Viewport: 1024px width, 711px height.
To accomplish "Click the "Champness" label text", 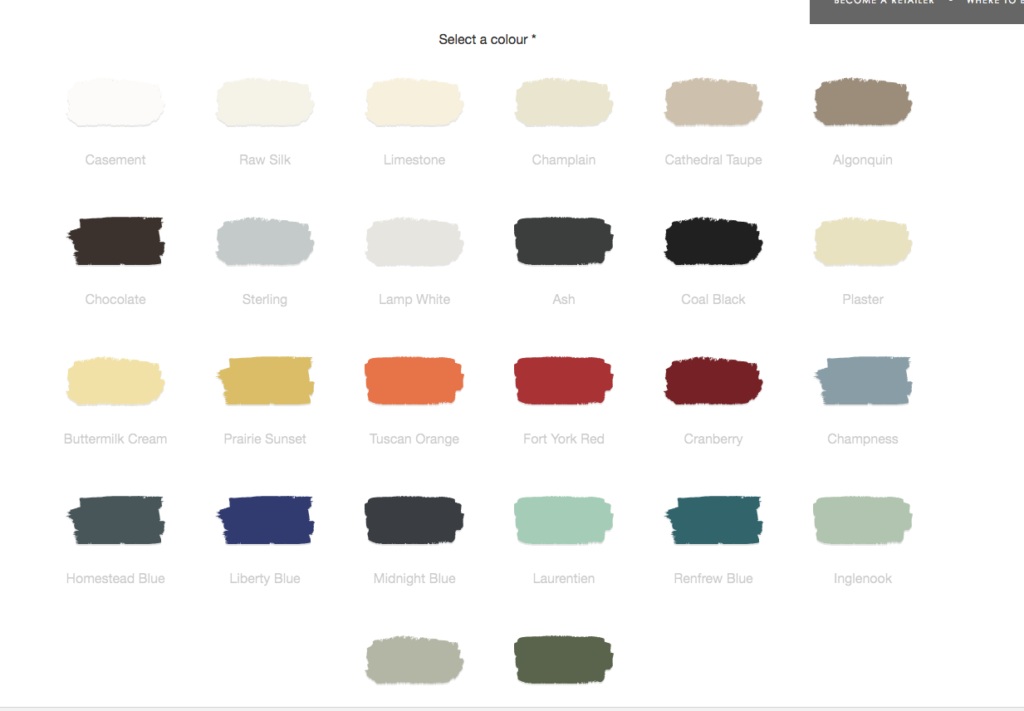I will tap(863, 439).
